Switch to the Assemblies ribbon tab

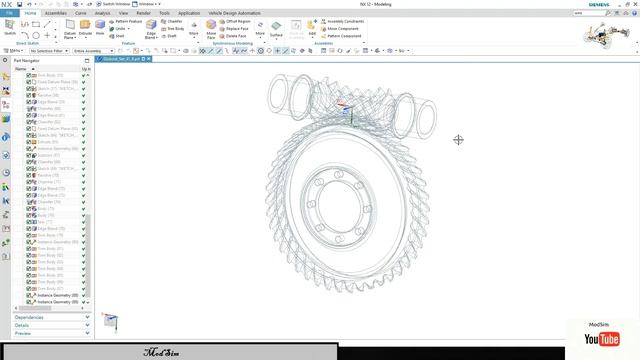(56, 13)
